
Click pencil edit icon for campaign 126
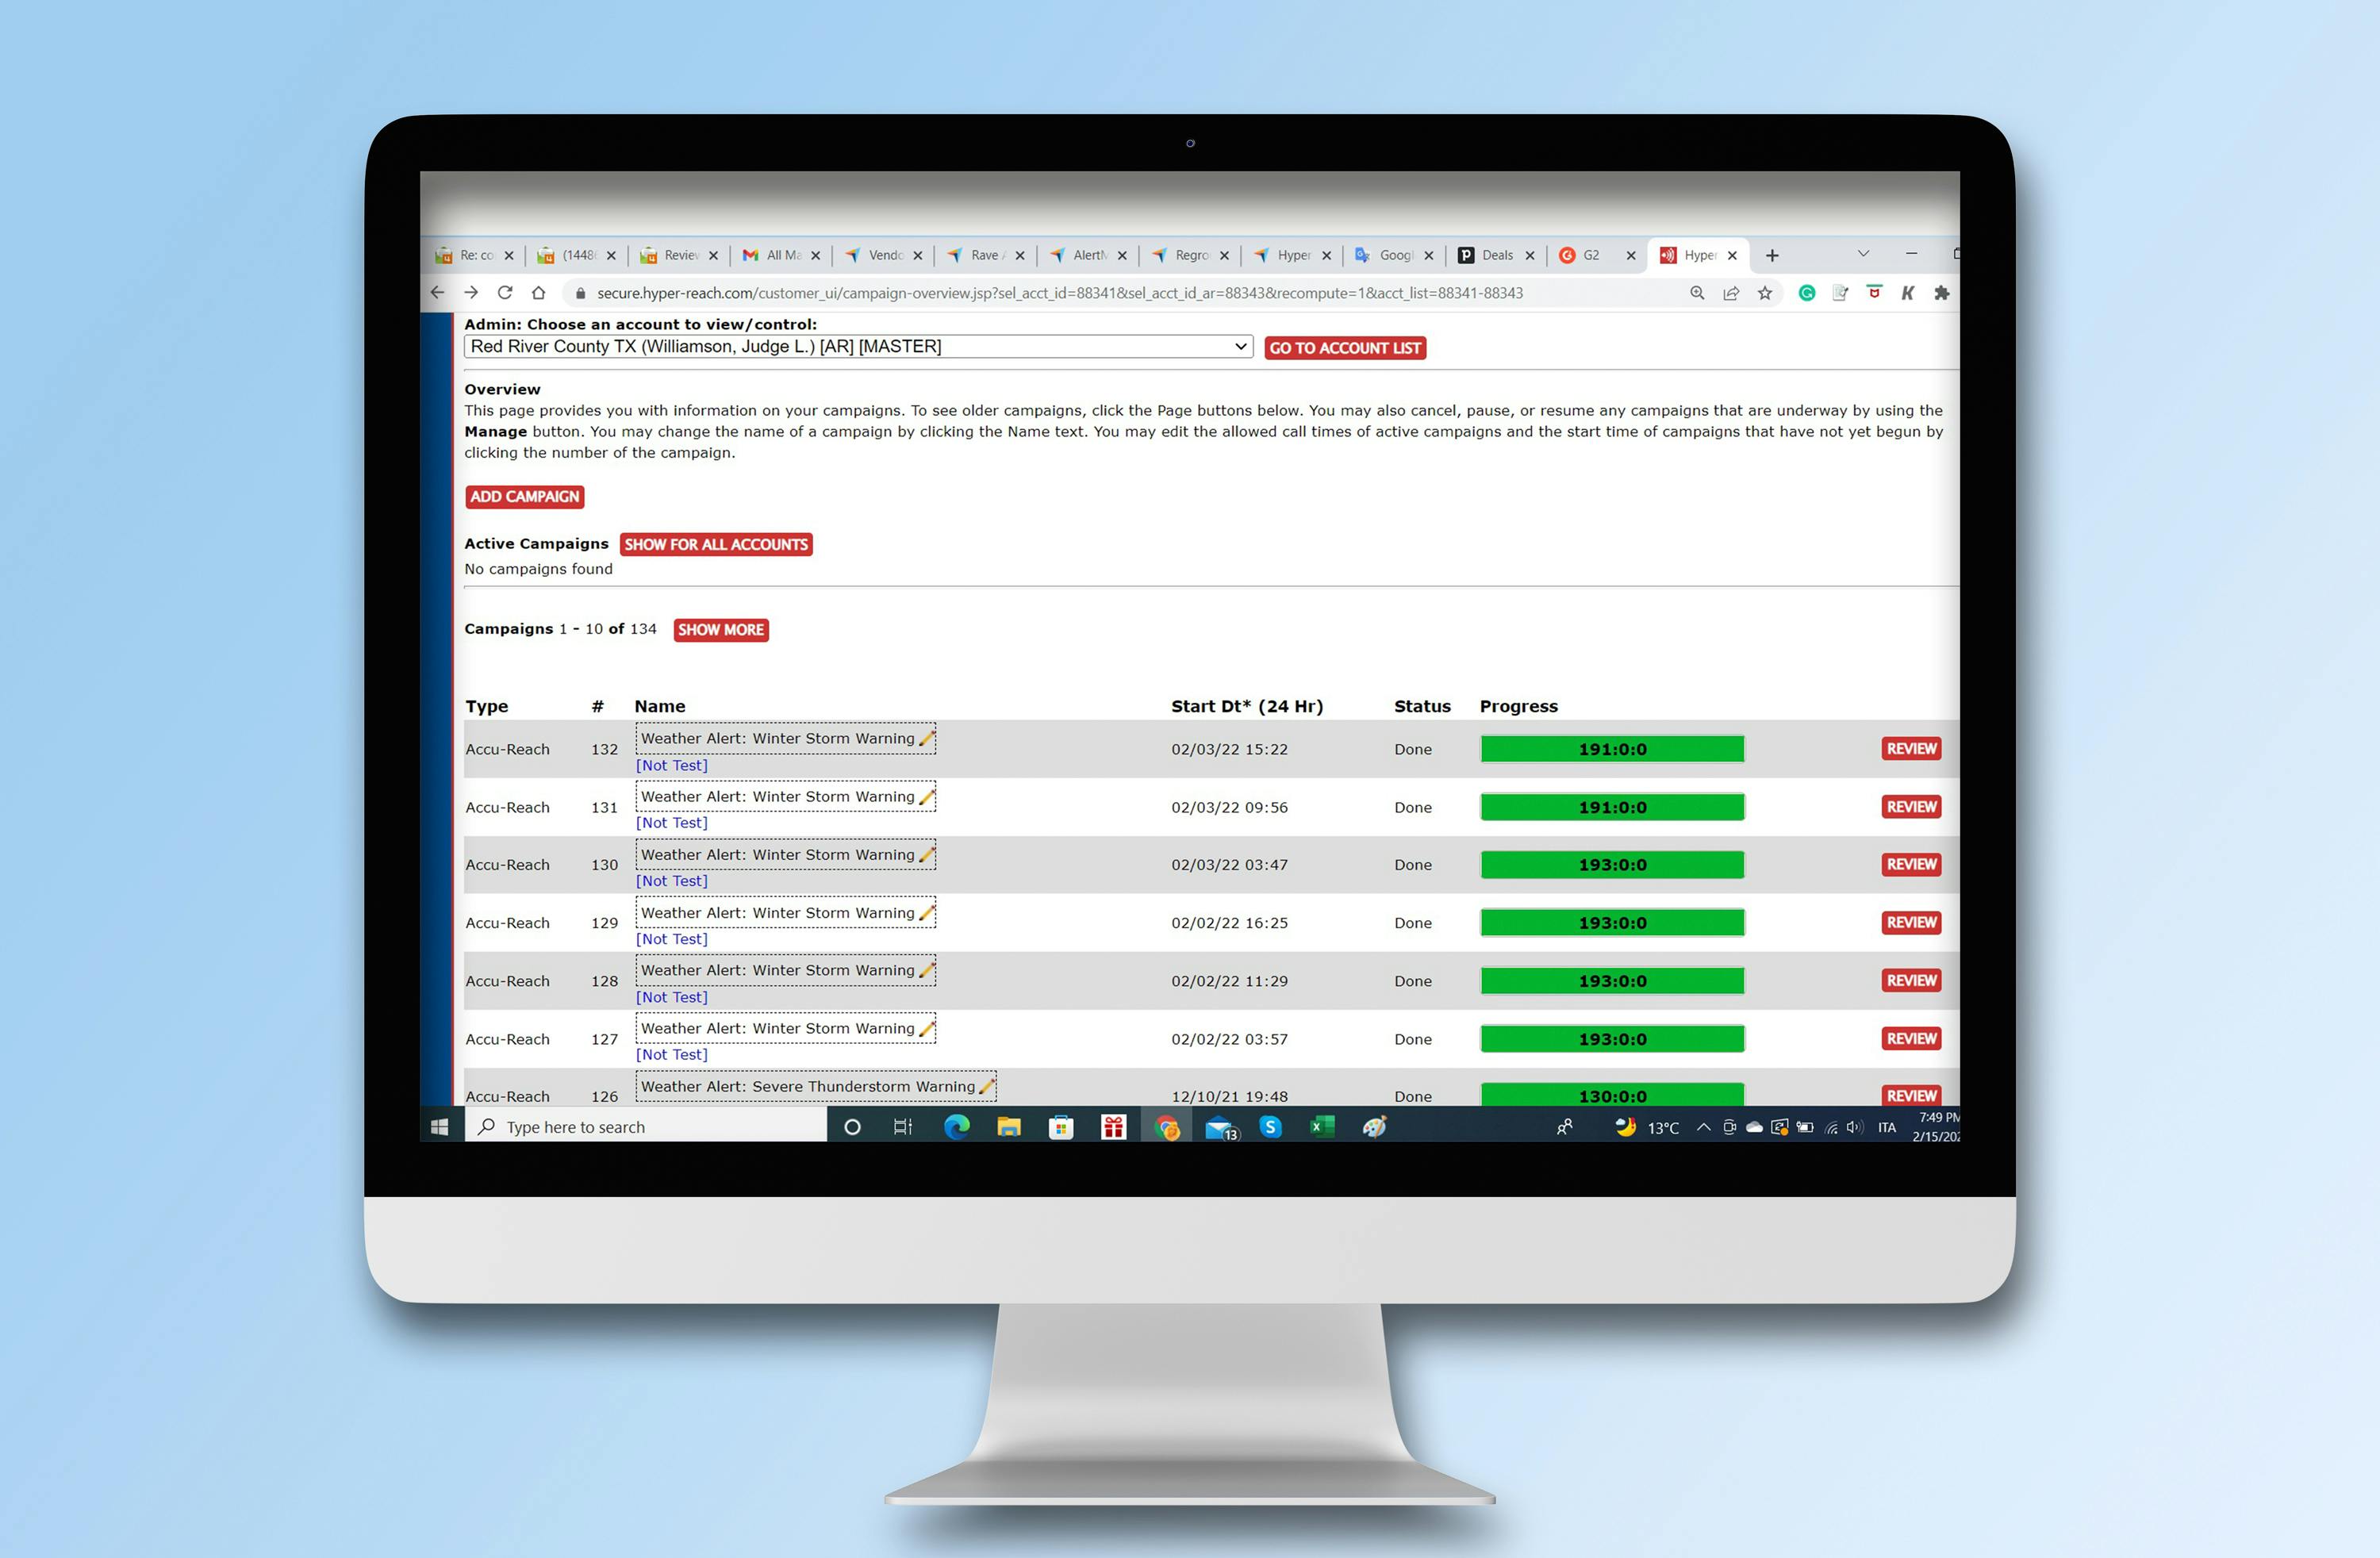(x=987, y=1086)
